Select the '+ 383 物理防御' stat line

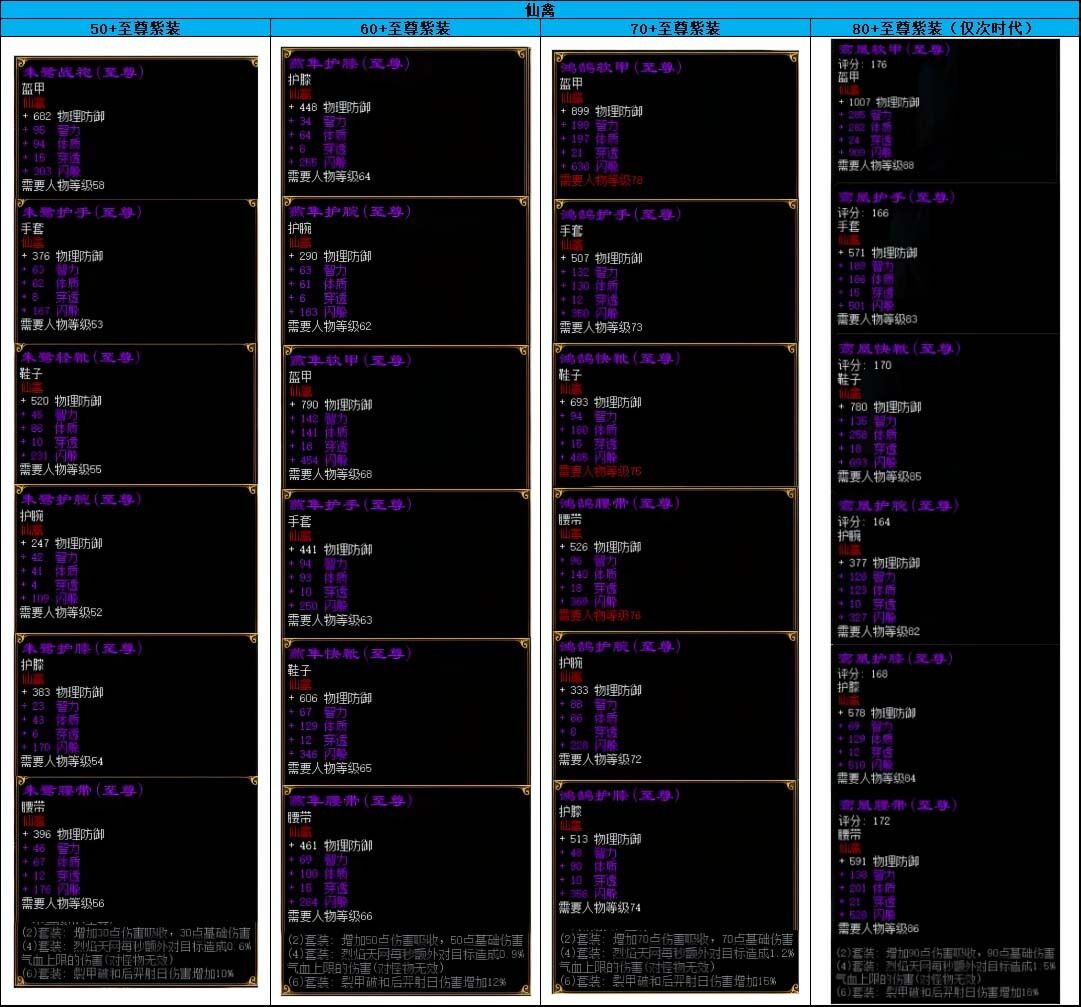click(x=62, y=692)
